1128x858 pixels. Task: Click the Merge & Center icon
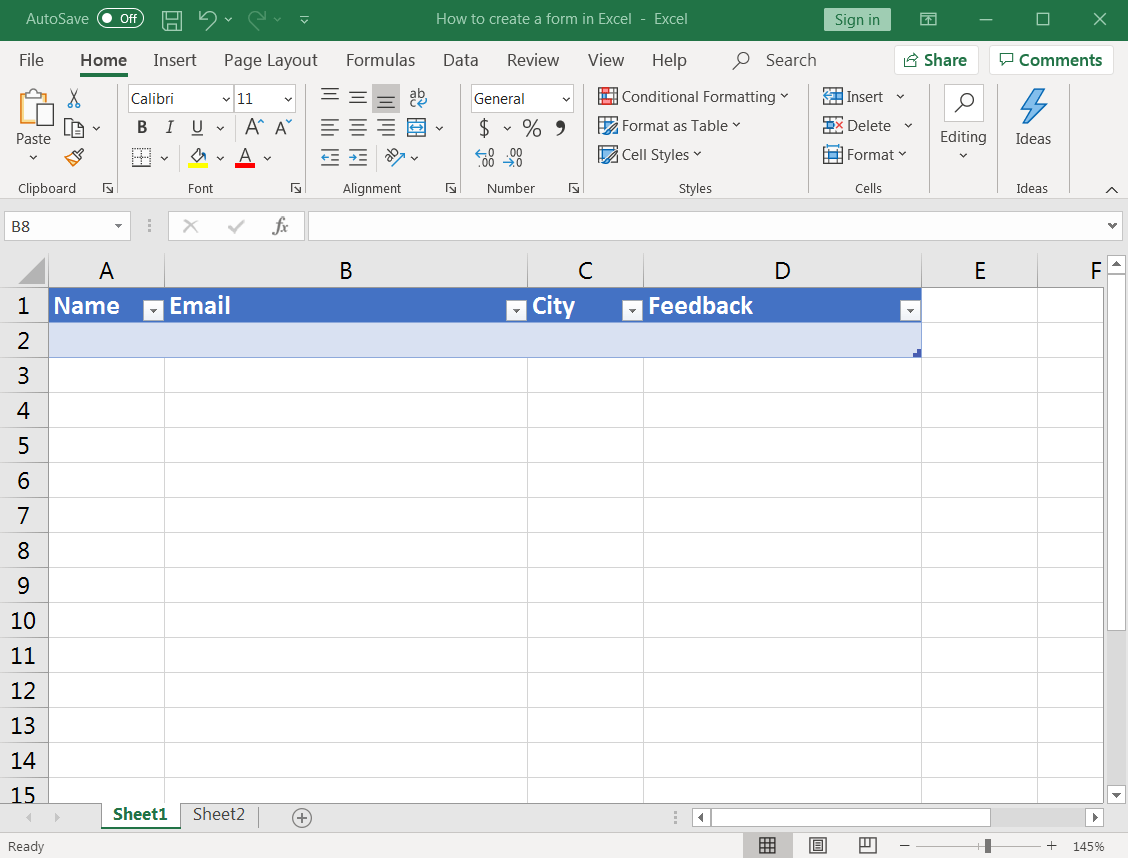click(417, 127)
